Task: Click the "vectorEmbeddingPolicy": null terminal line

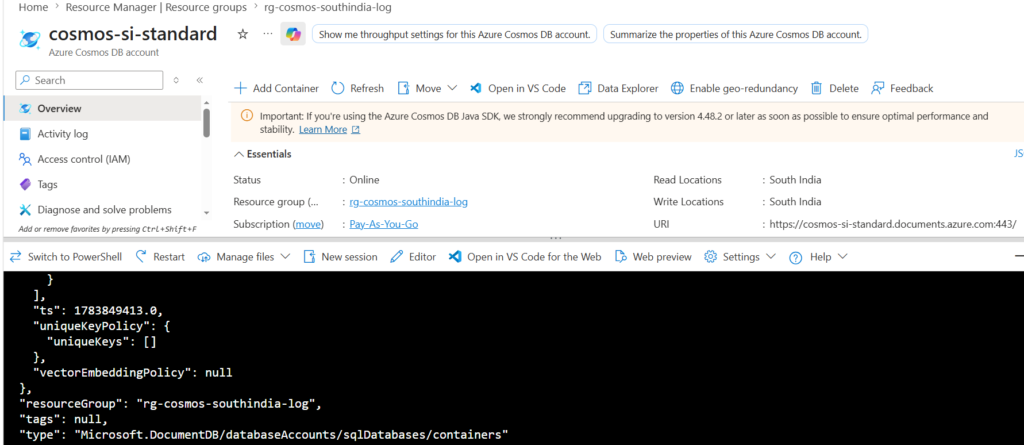Action: click(133, 373)
